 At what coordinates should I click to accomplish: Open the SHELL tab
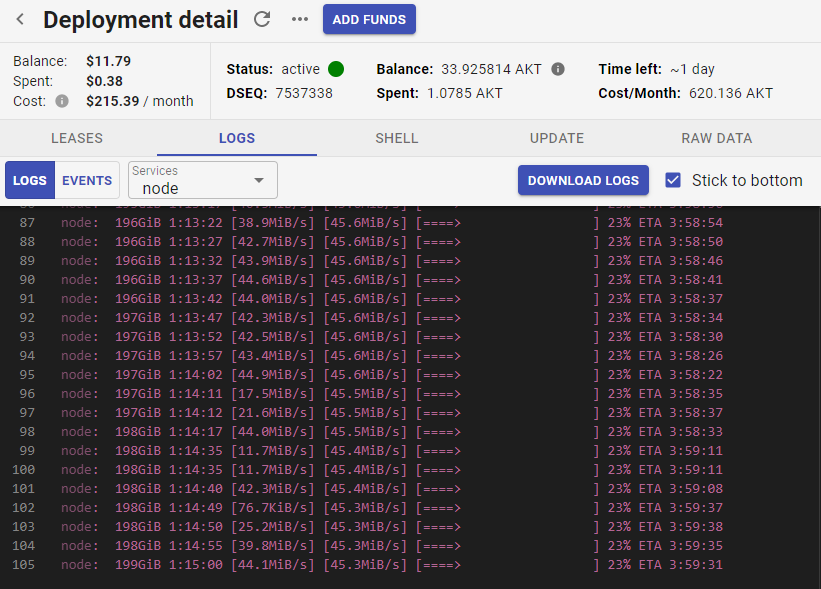(x=396, y=138)
